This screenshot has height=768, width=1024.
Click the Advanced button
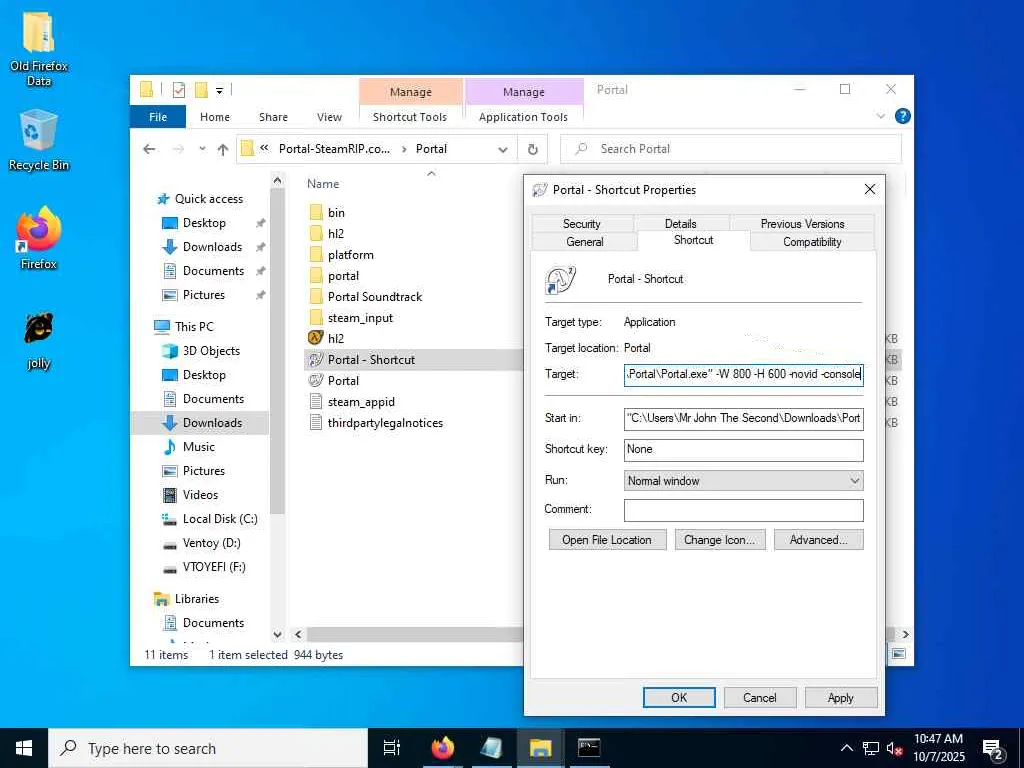click(818, 540)
